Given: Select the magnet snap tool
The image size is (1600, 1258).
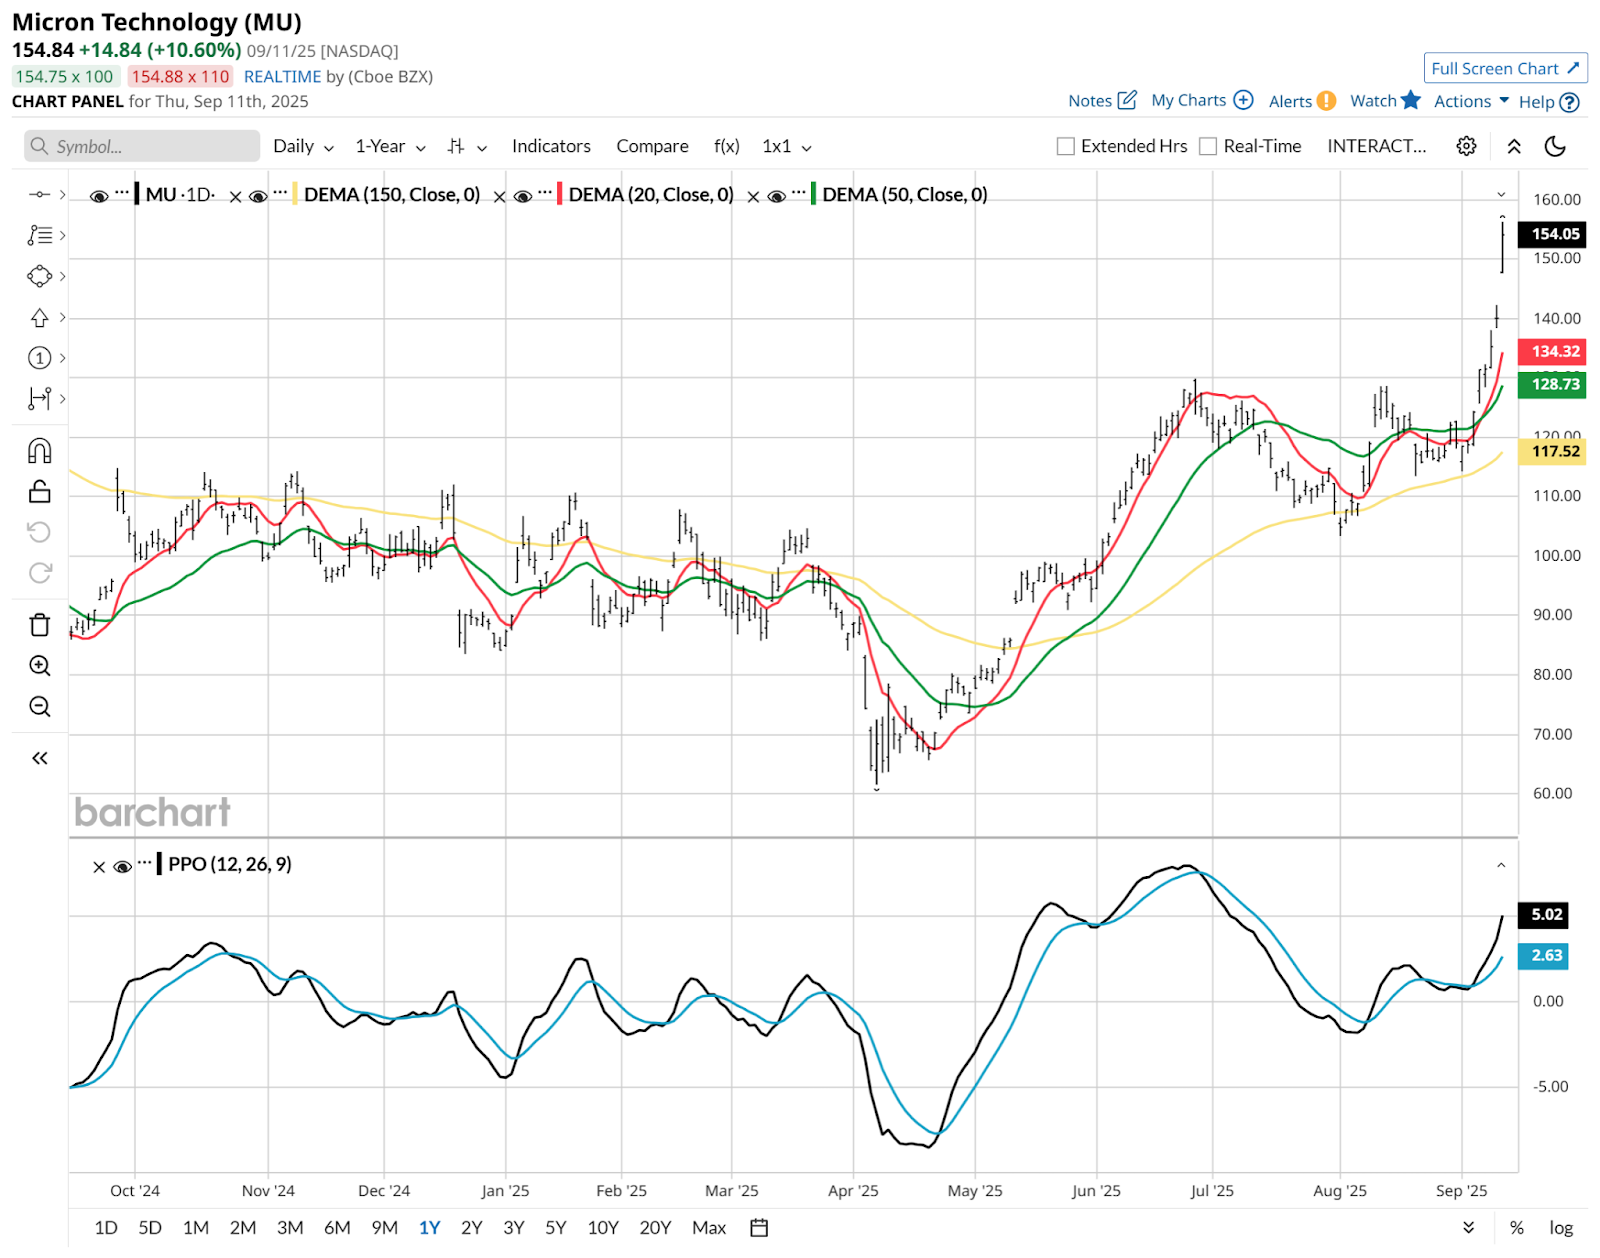Looking at the screenshot, I should tap(39, 451).
